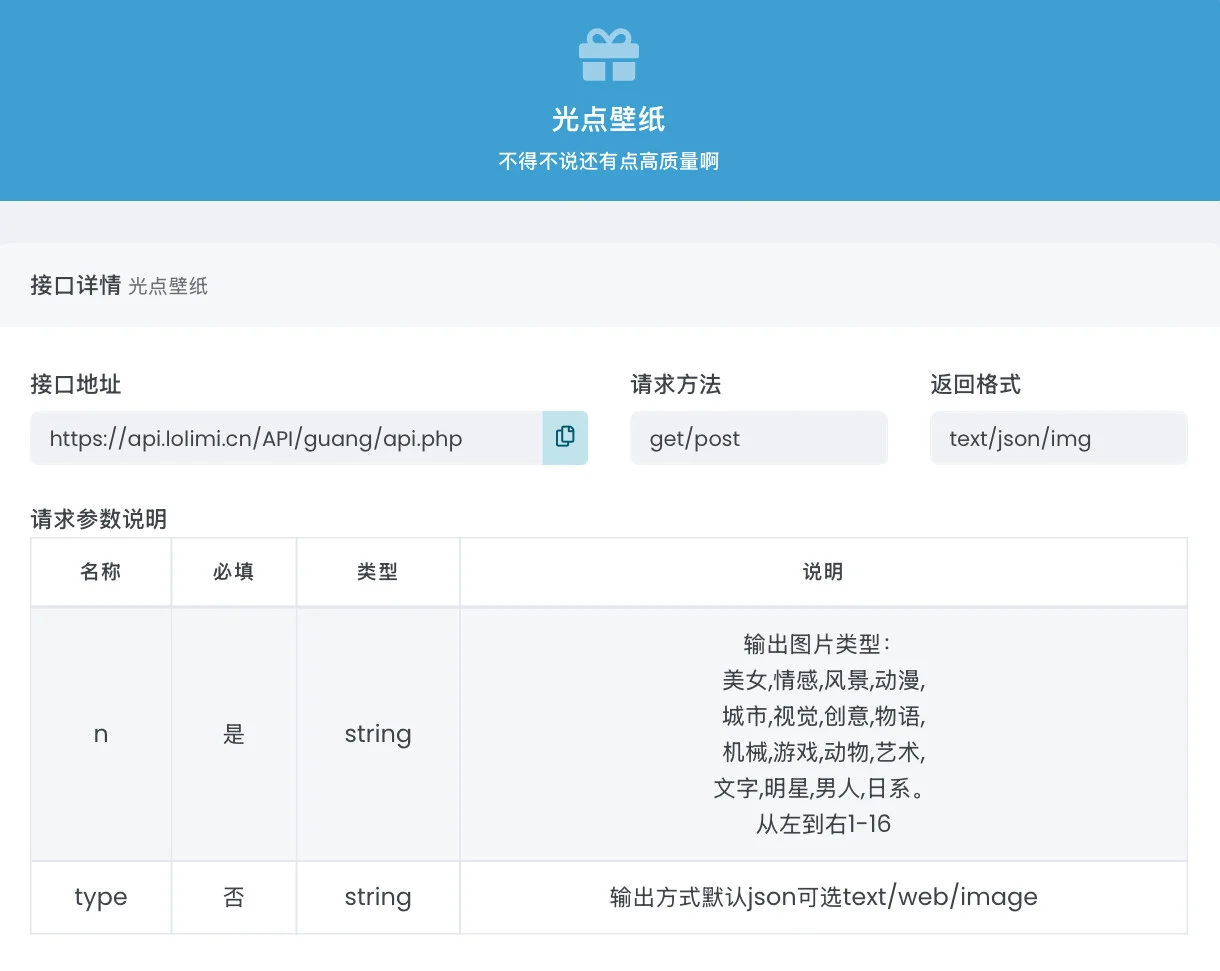Select the parameter name n in the table
Image resolution: width=1220 pixels, height=971 pixels.
pyautogui.click(x=100, y=733)
